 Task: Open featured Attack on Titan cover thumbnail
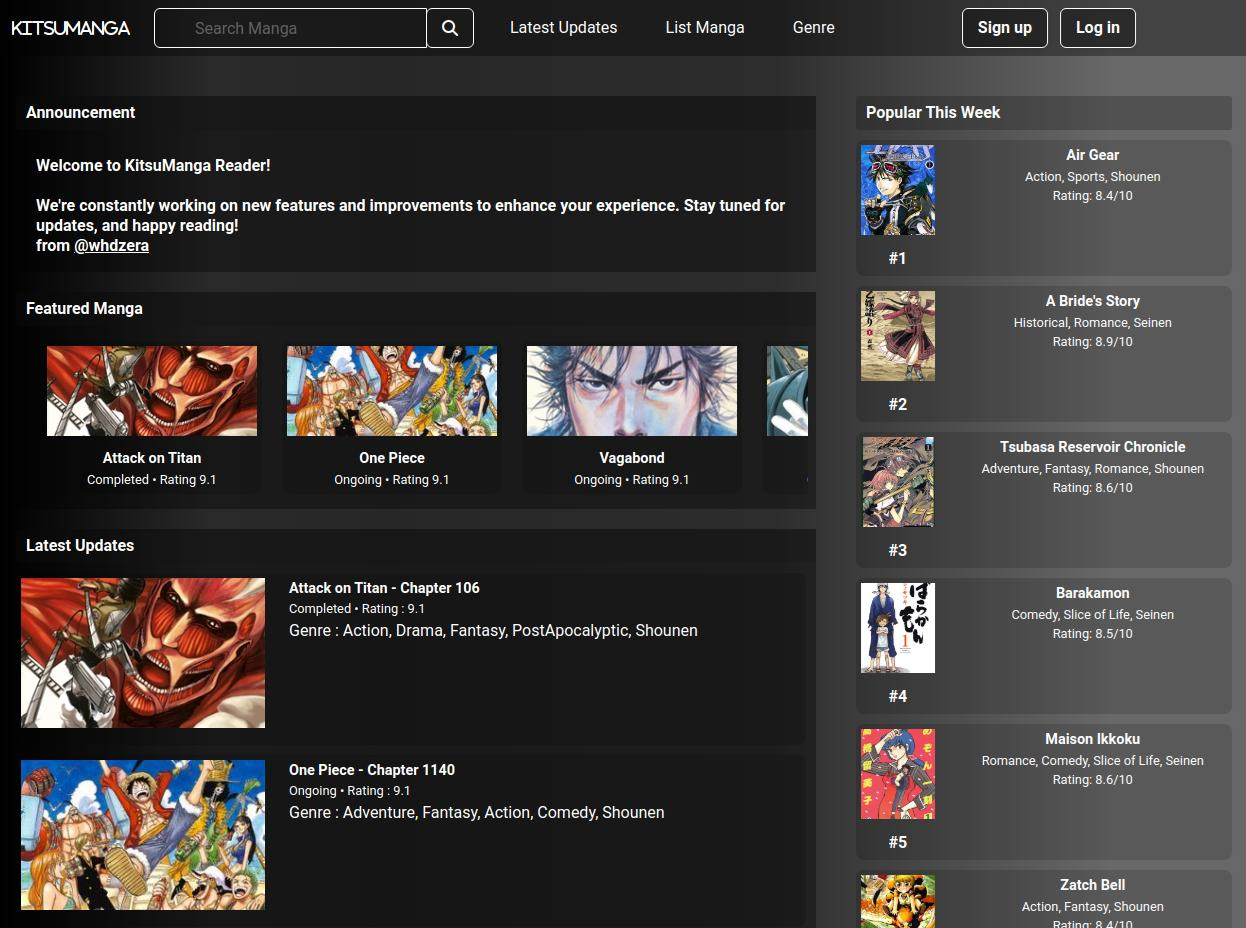tap(152, 391)
